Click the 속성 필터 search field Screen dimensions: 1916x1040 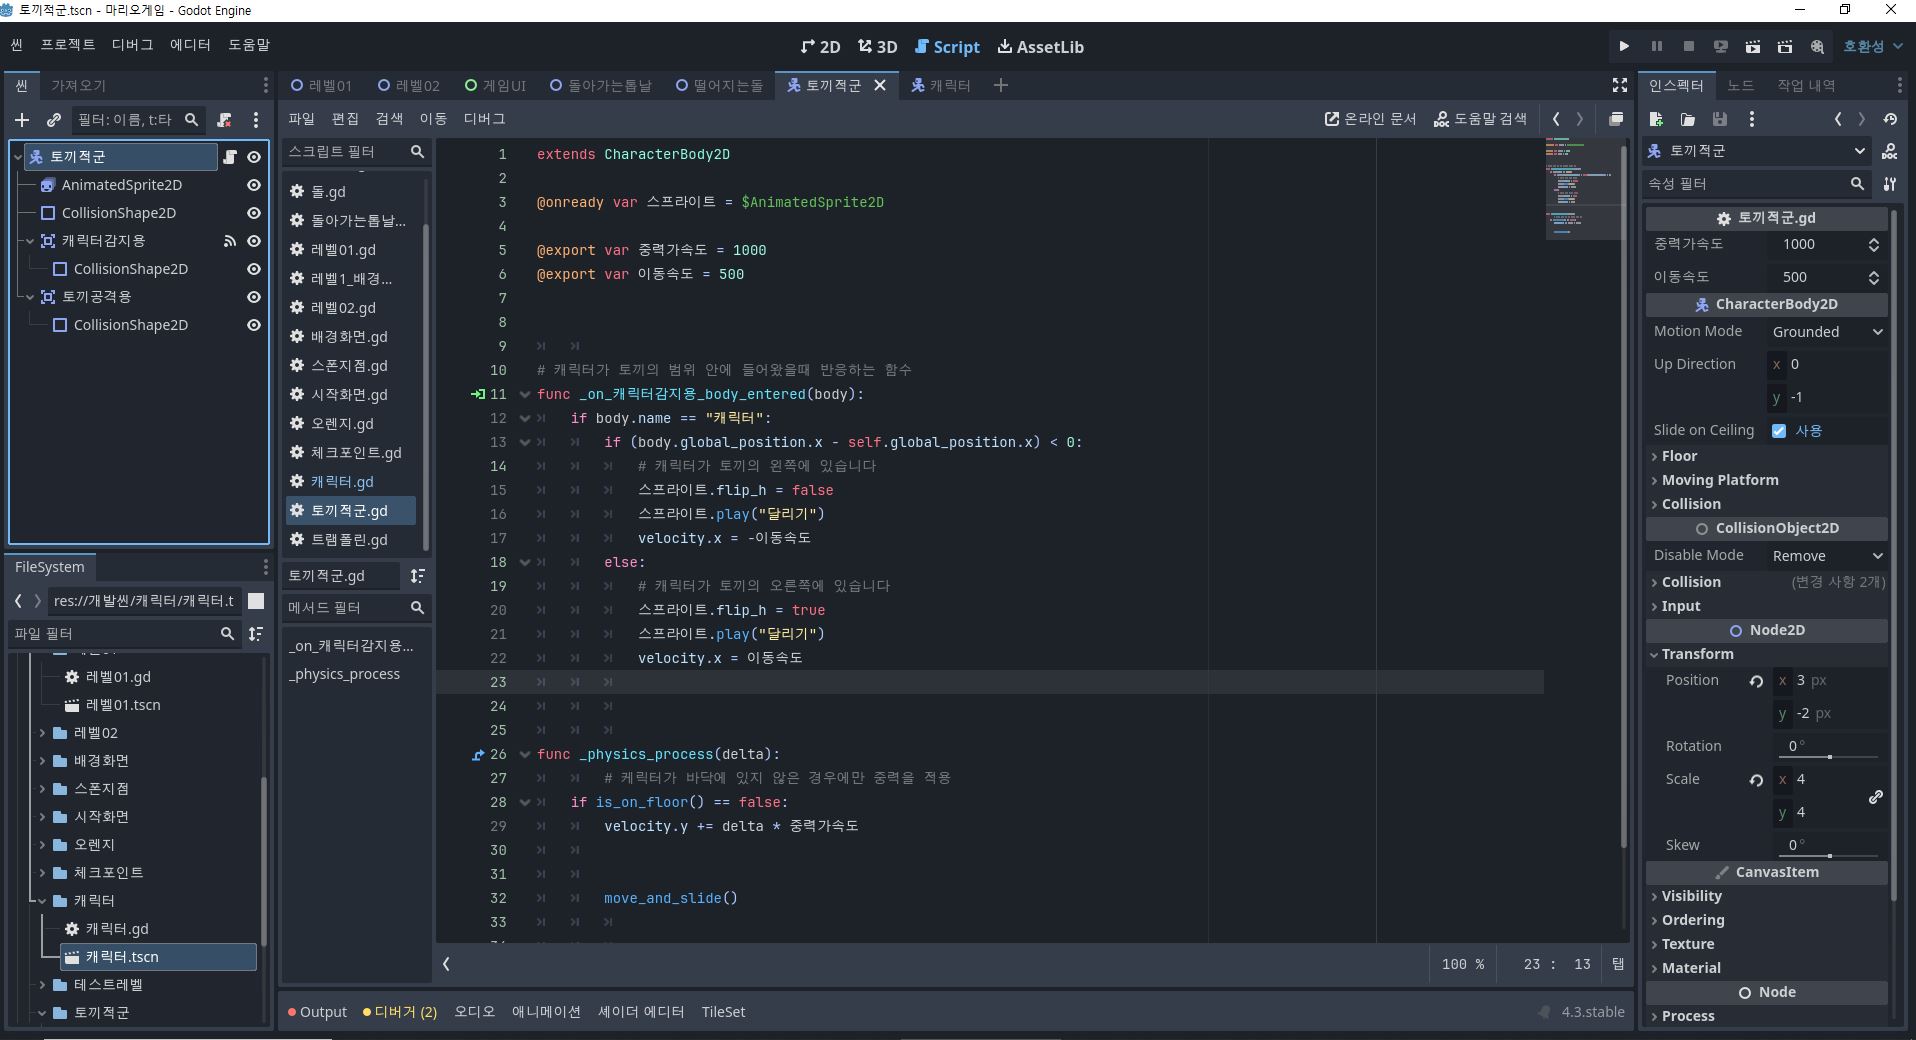click(1757, 184)
